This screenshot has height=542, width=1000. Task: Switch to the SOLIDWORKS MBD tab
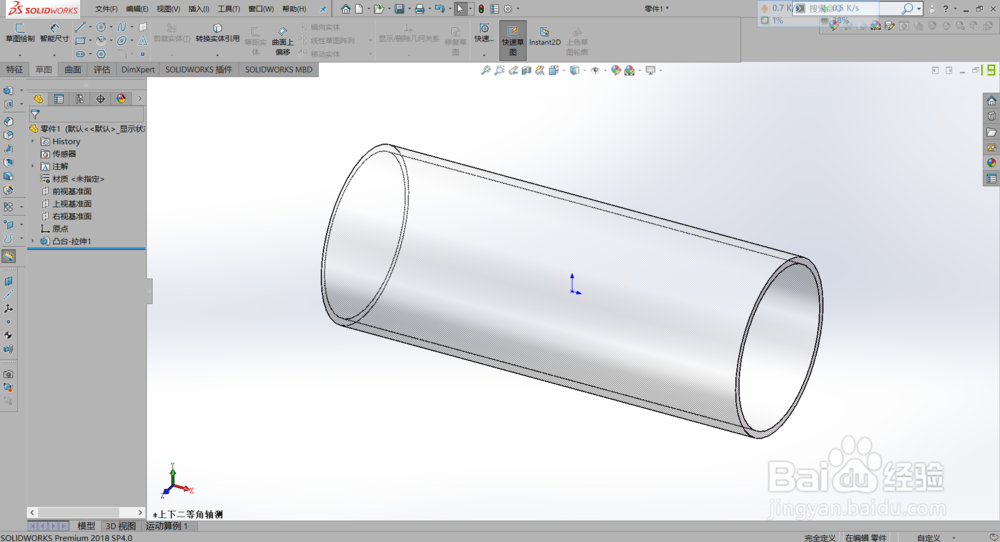[279, 70]
